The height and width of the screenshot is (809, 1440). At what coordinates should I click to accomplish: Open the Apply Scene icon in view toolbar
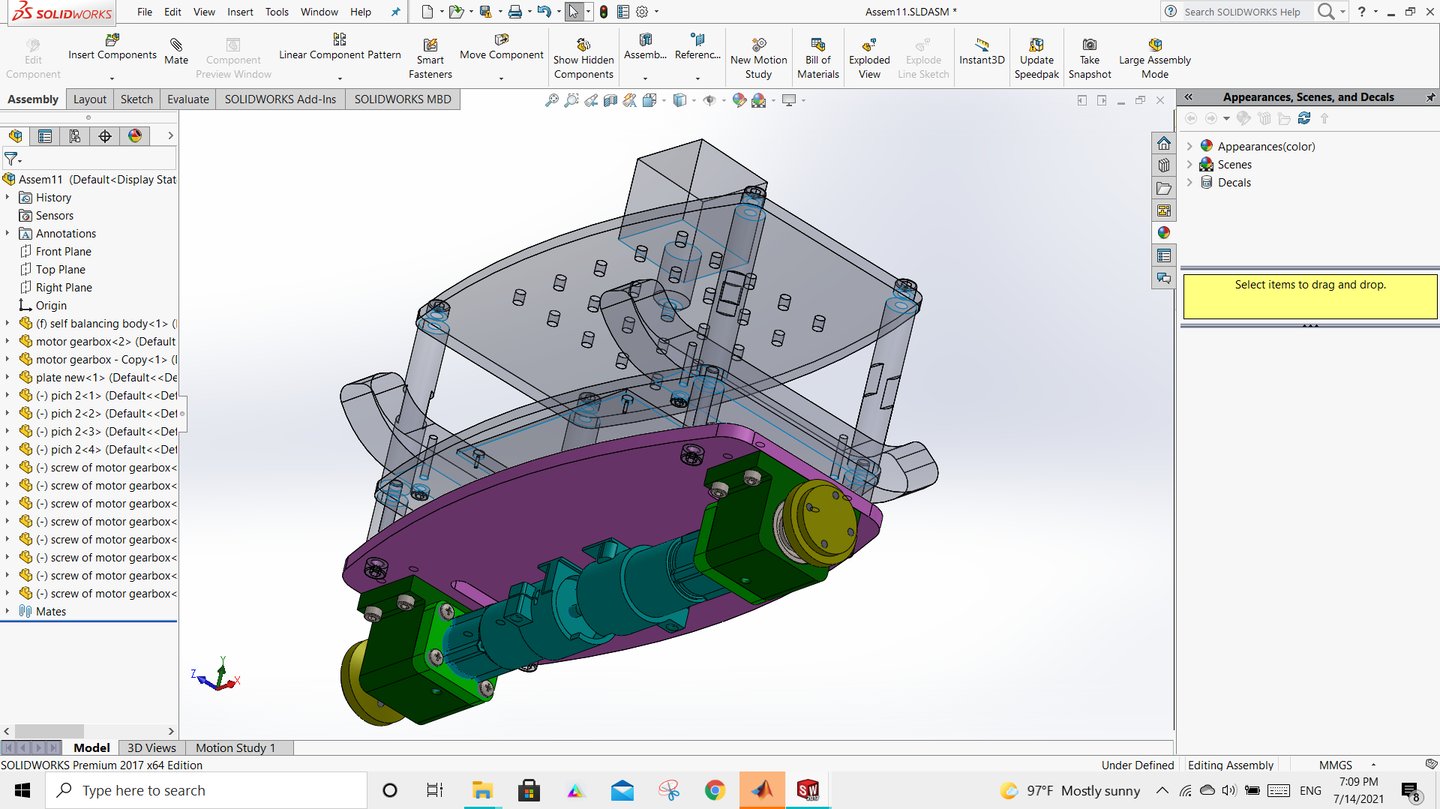pyautogui.click(x=759, y=100)
